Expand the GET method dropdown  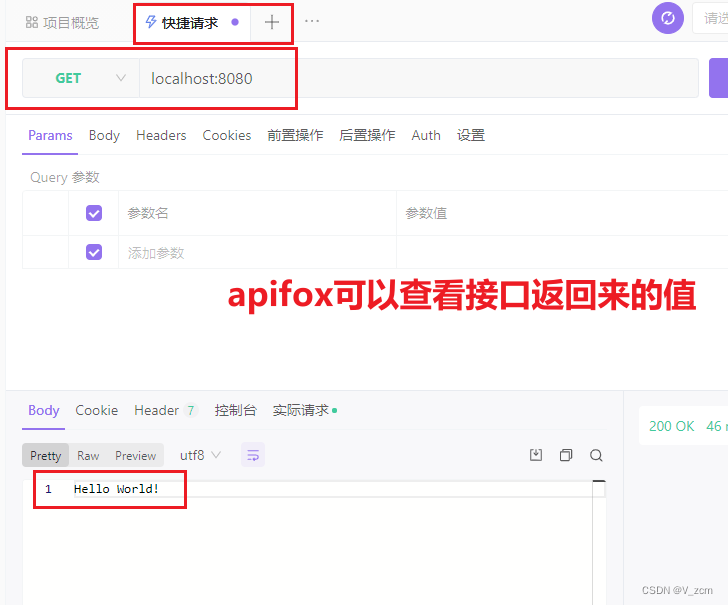[x=81, y=78]
